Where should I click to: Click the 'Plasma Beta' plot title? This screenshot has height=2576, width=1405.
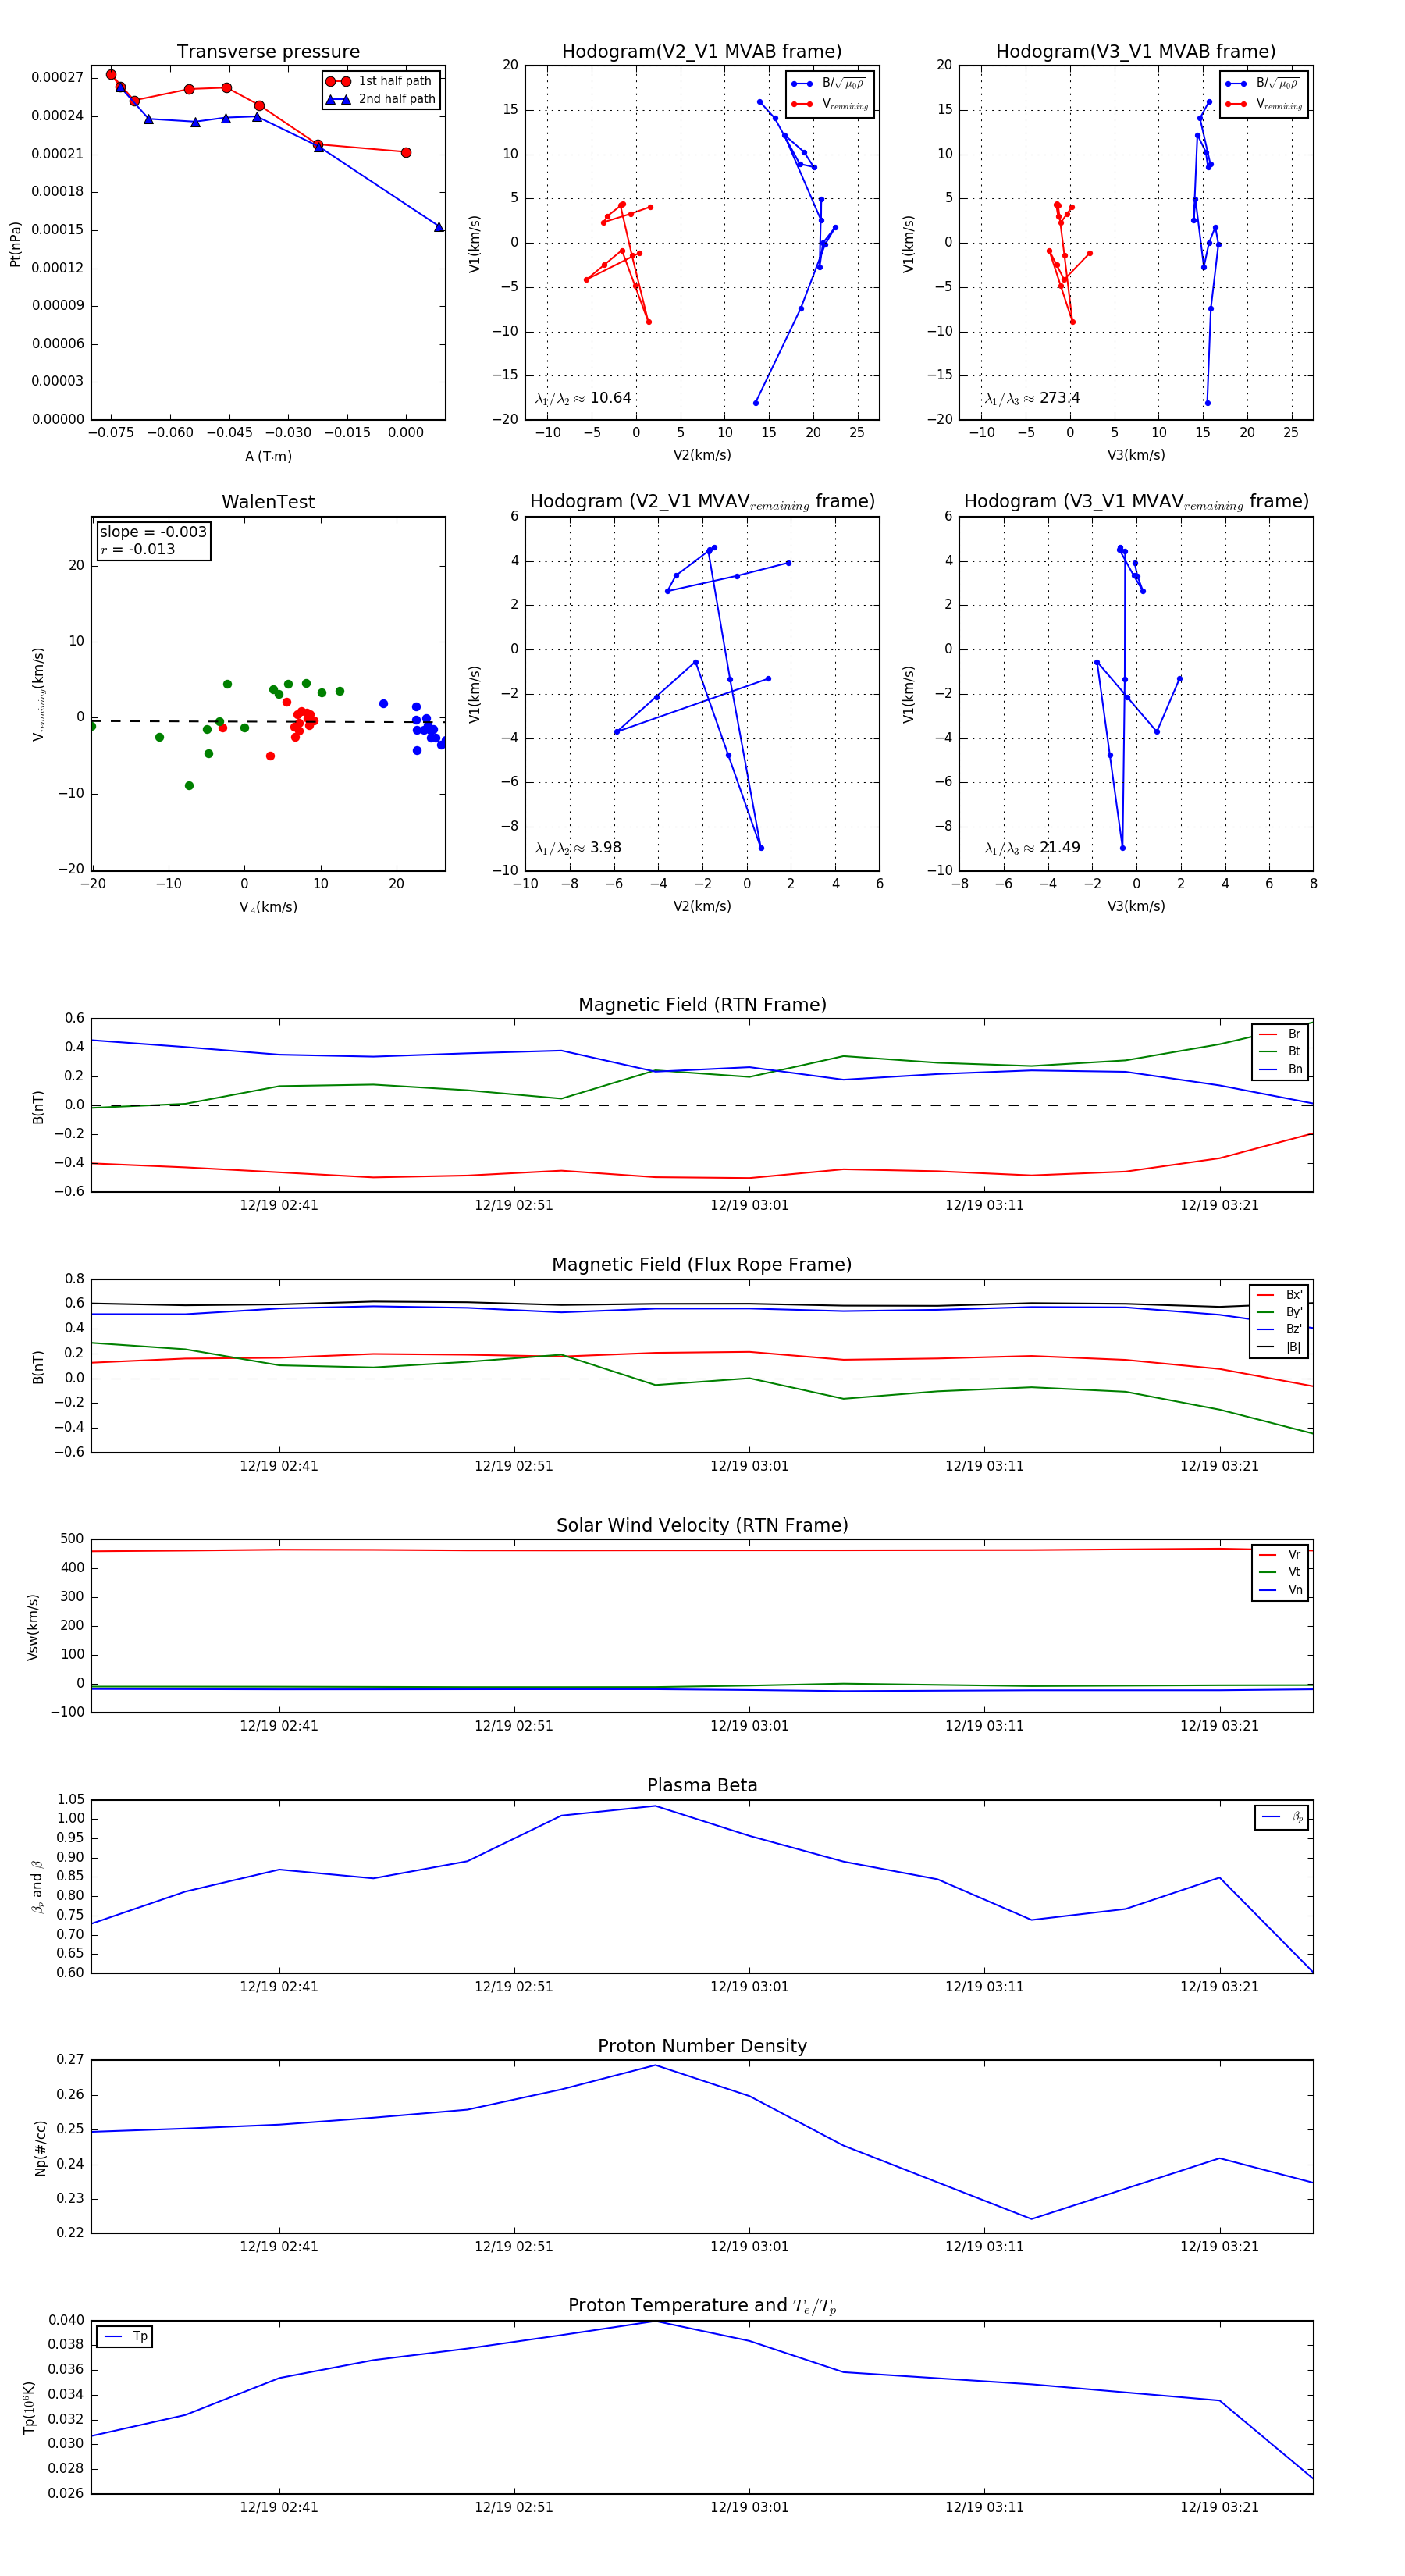coord(702,1786)
